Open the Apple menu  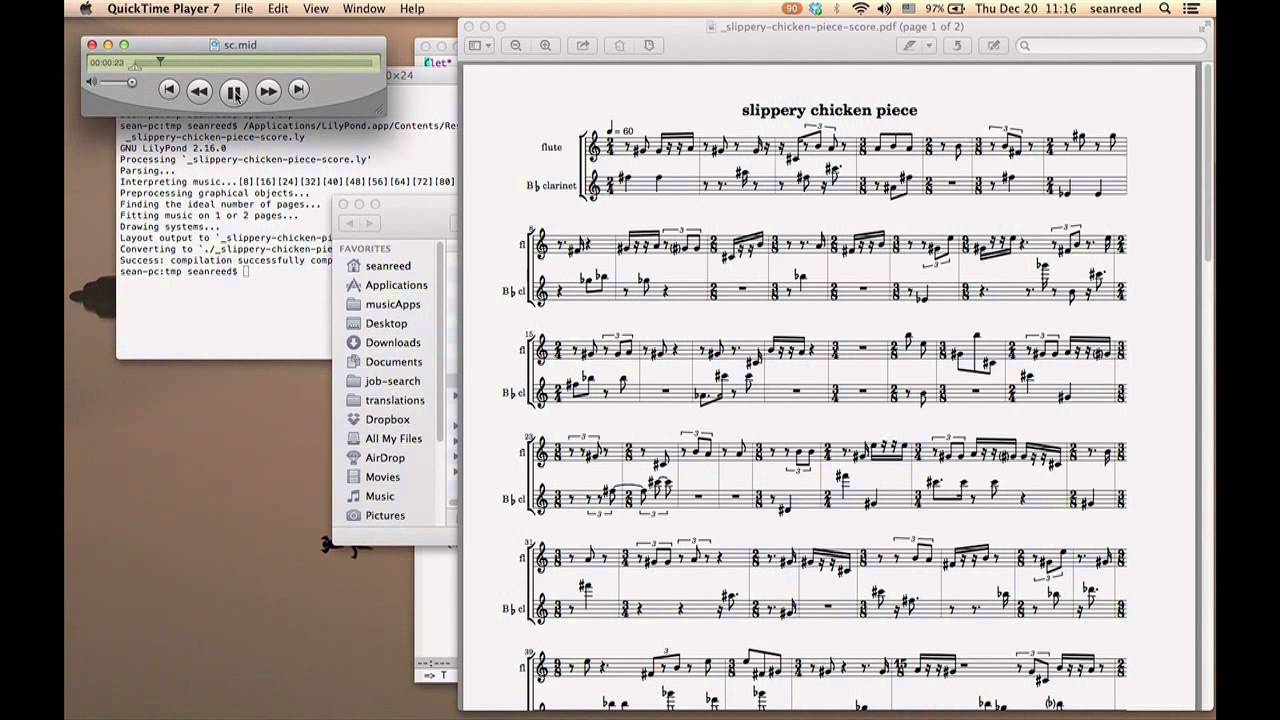[x=85, y=8]
